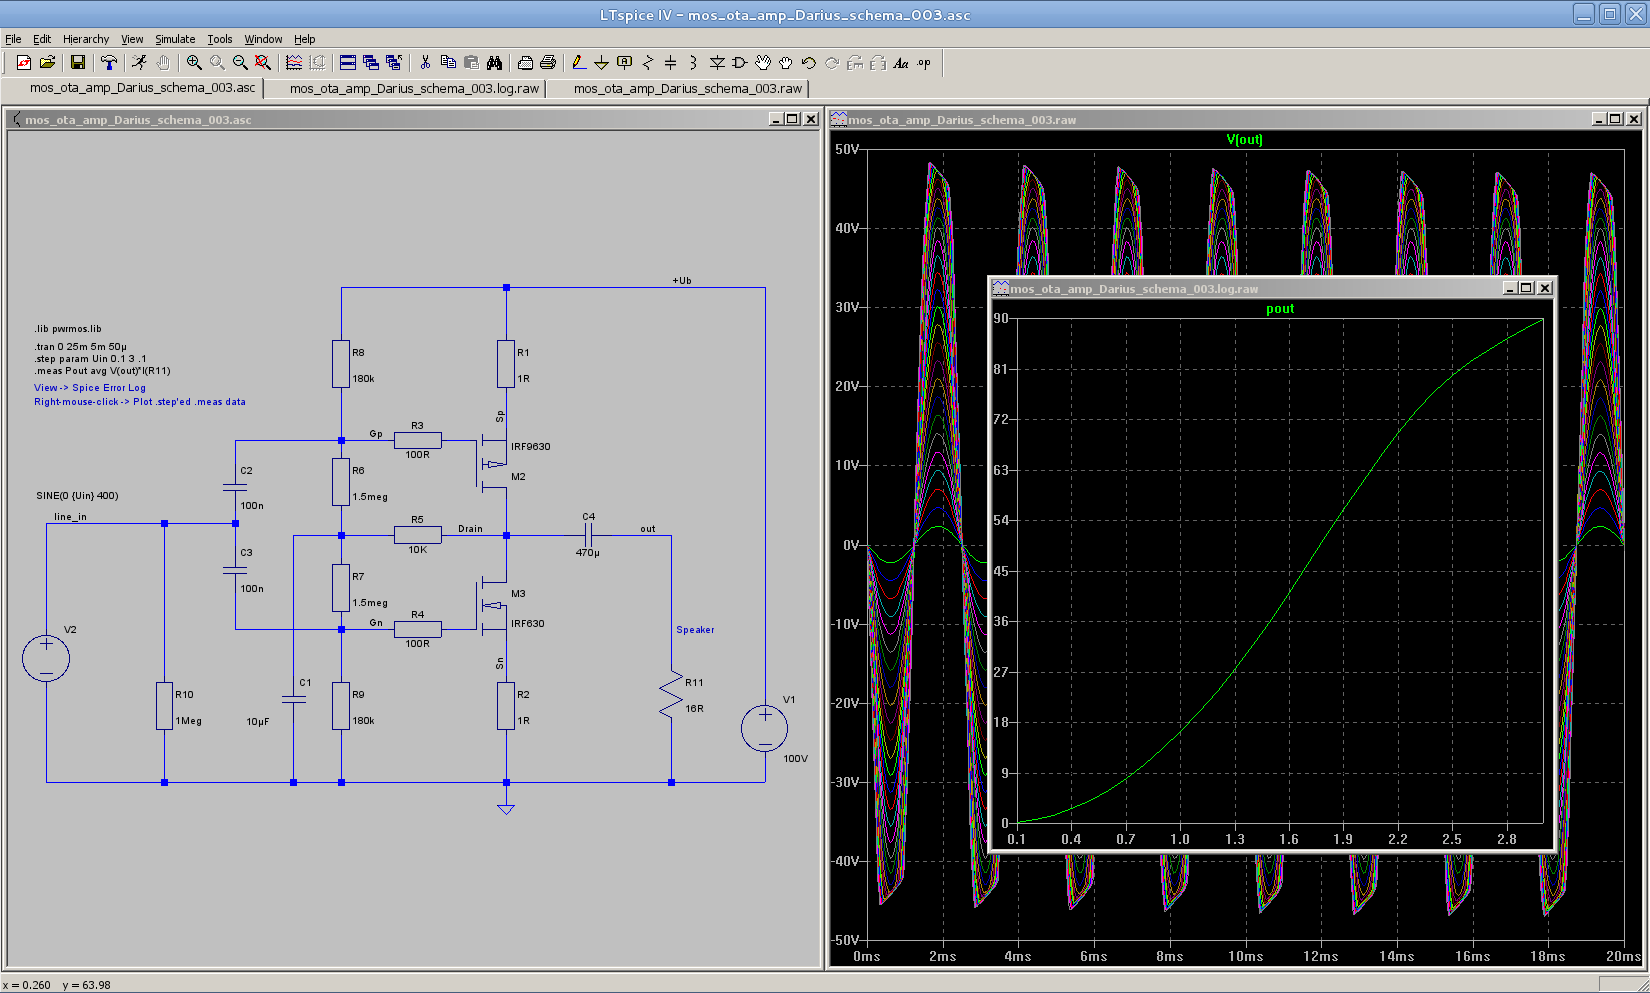The image size is (1650, 993).
Task: Click the Copy toolbar icon
Action: pyautogui.click(x=448, y=63)
